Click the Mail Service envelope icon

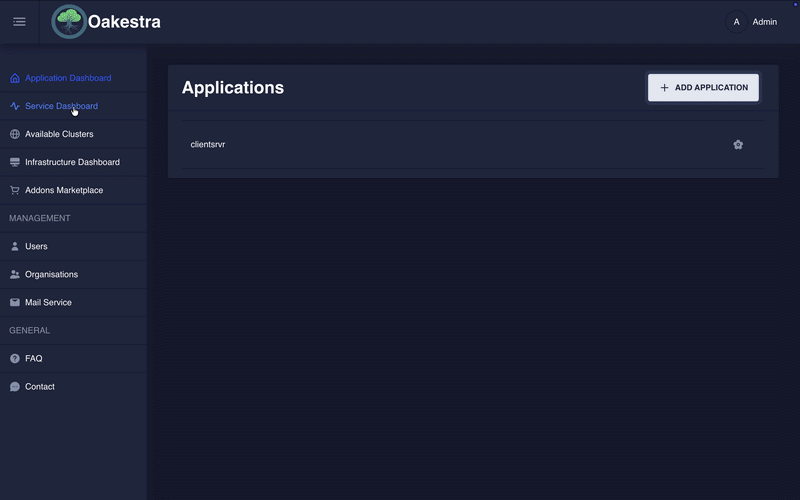(x=15, y=302)
